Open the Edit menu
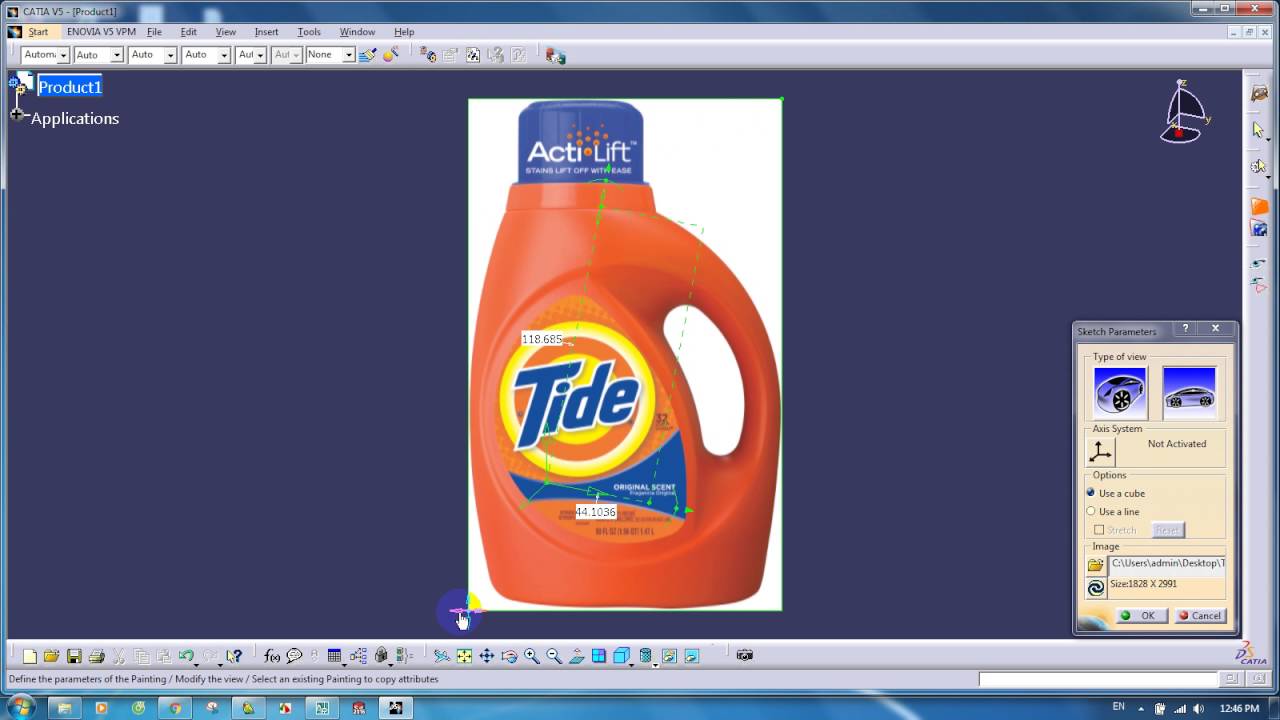Image resolution: width=1280 pixels, height=720 pixels. coord(188,32)
